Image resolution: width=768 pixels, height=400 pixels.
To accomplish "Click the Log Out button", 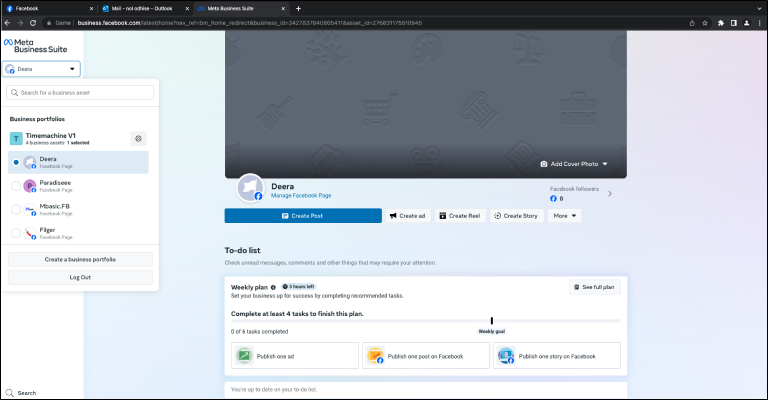I will coord(80,277).
